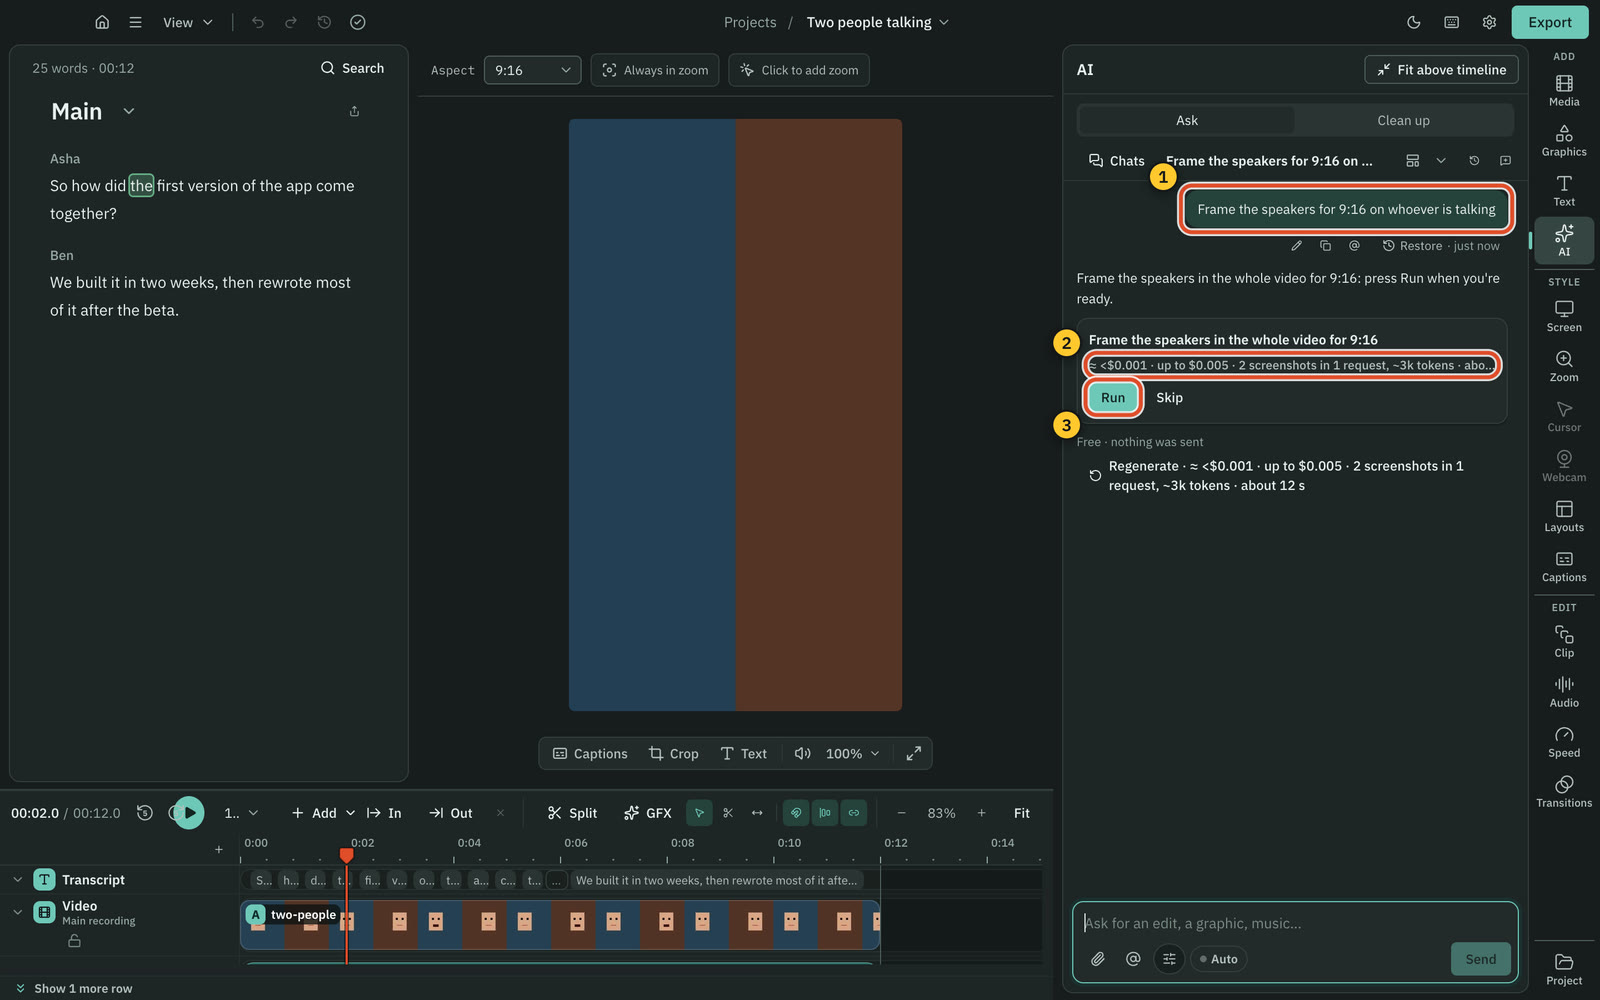
Task: Toggle the Auto mode pill
Action: pos(1218,959)
